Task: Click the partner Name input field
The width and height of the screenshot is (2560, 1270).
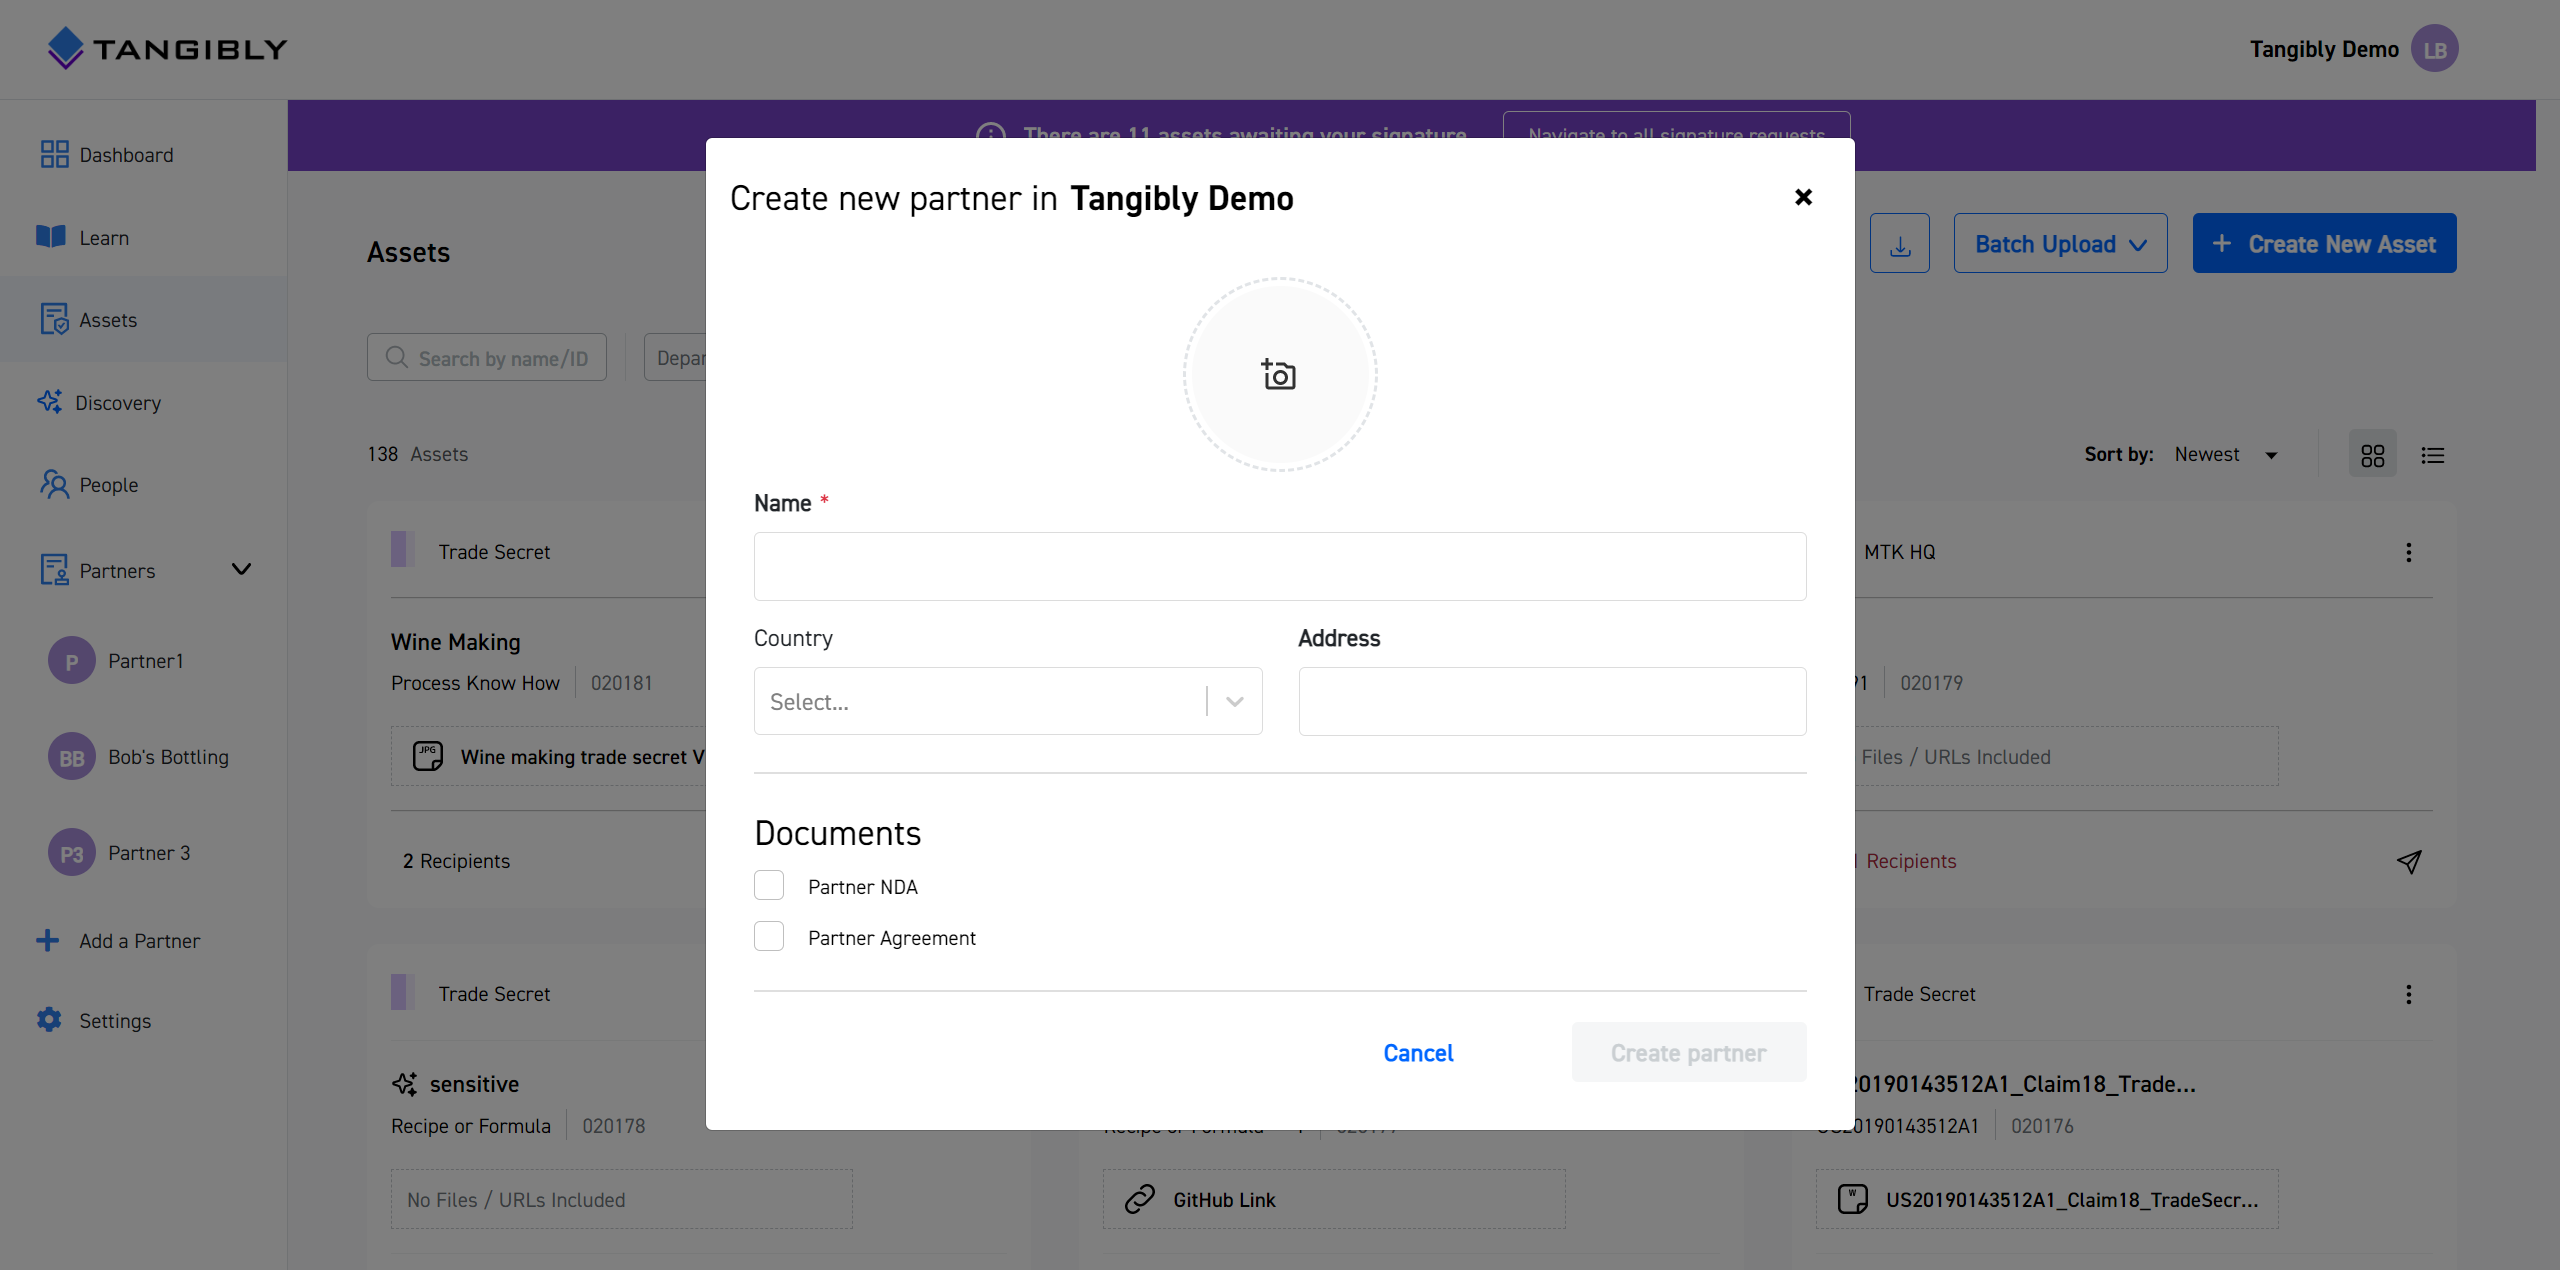Action: (1280, 566)
